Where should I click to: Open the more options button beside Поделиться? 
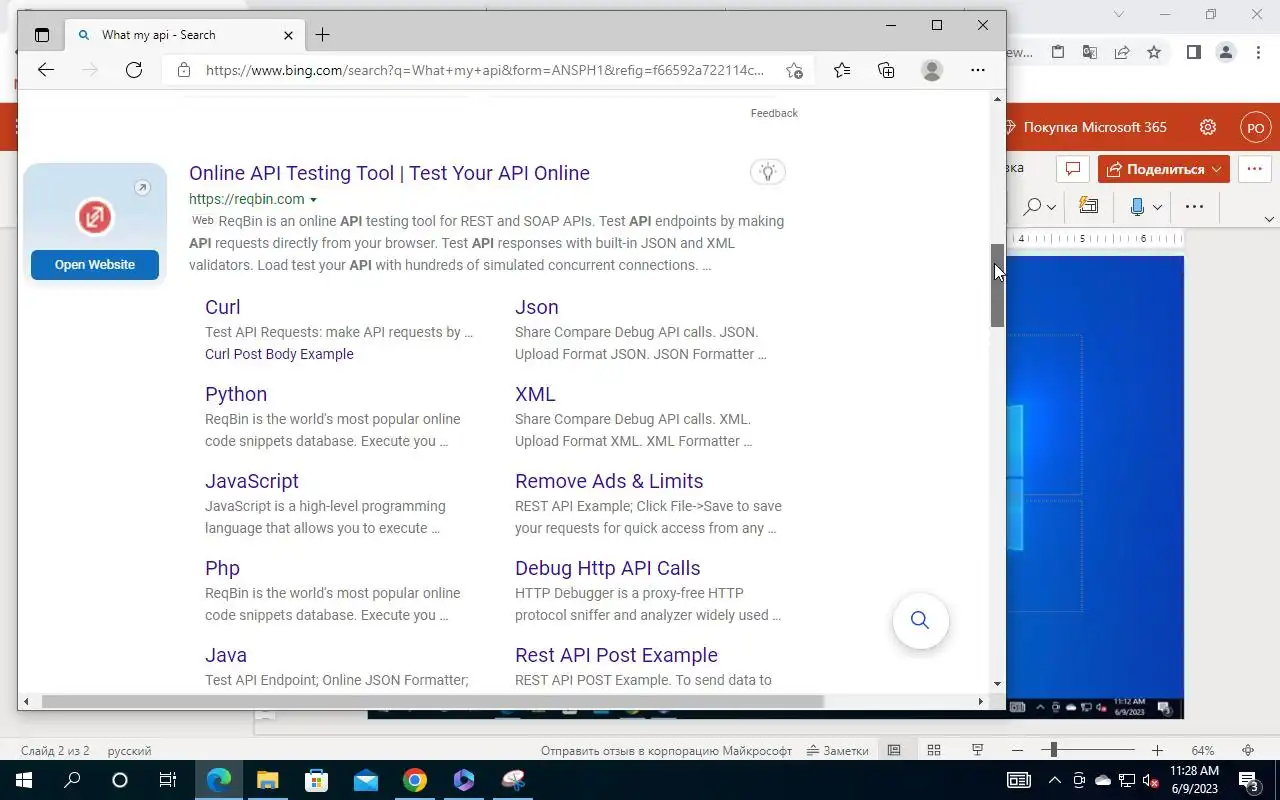[x=1254, y=169]
